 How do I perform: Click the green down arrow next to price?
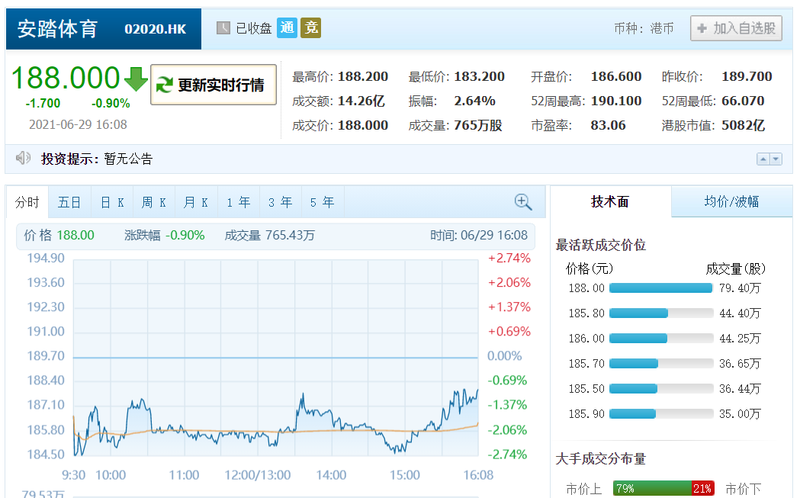136,79
